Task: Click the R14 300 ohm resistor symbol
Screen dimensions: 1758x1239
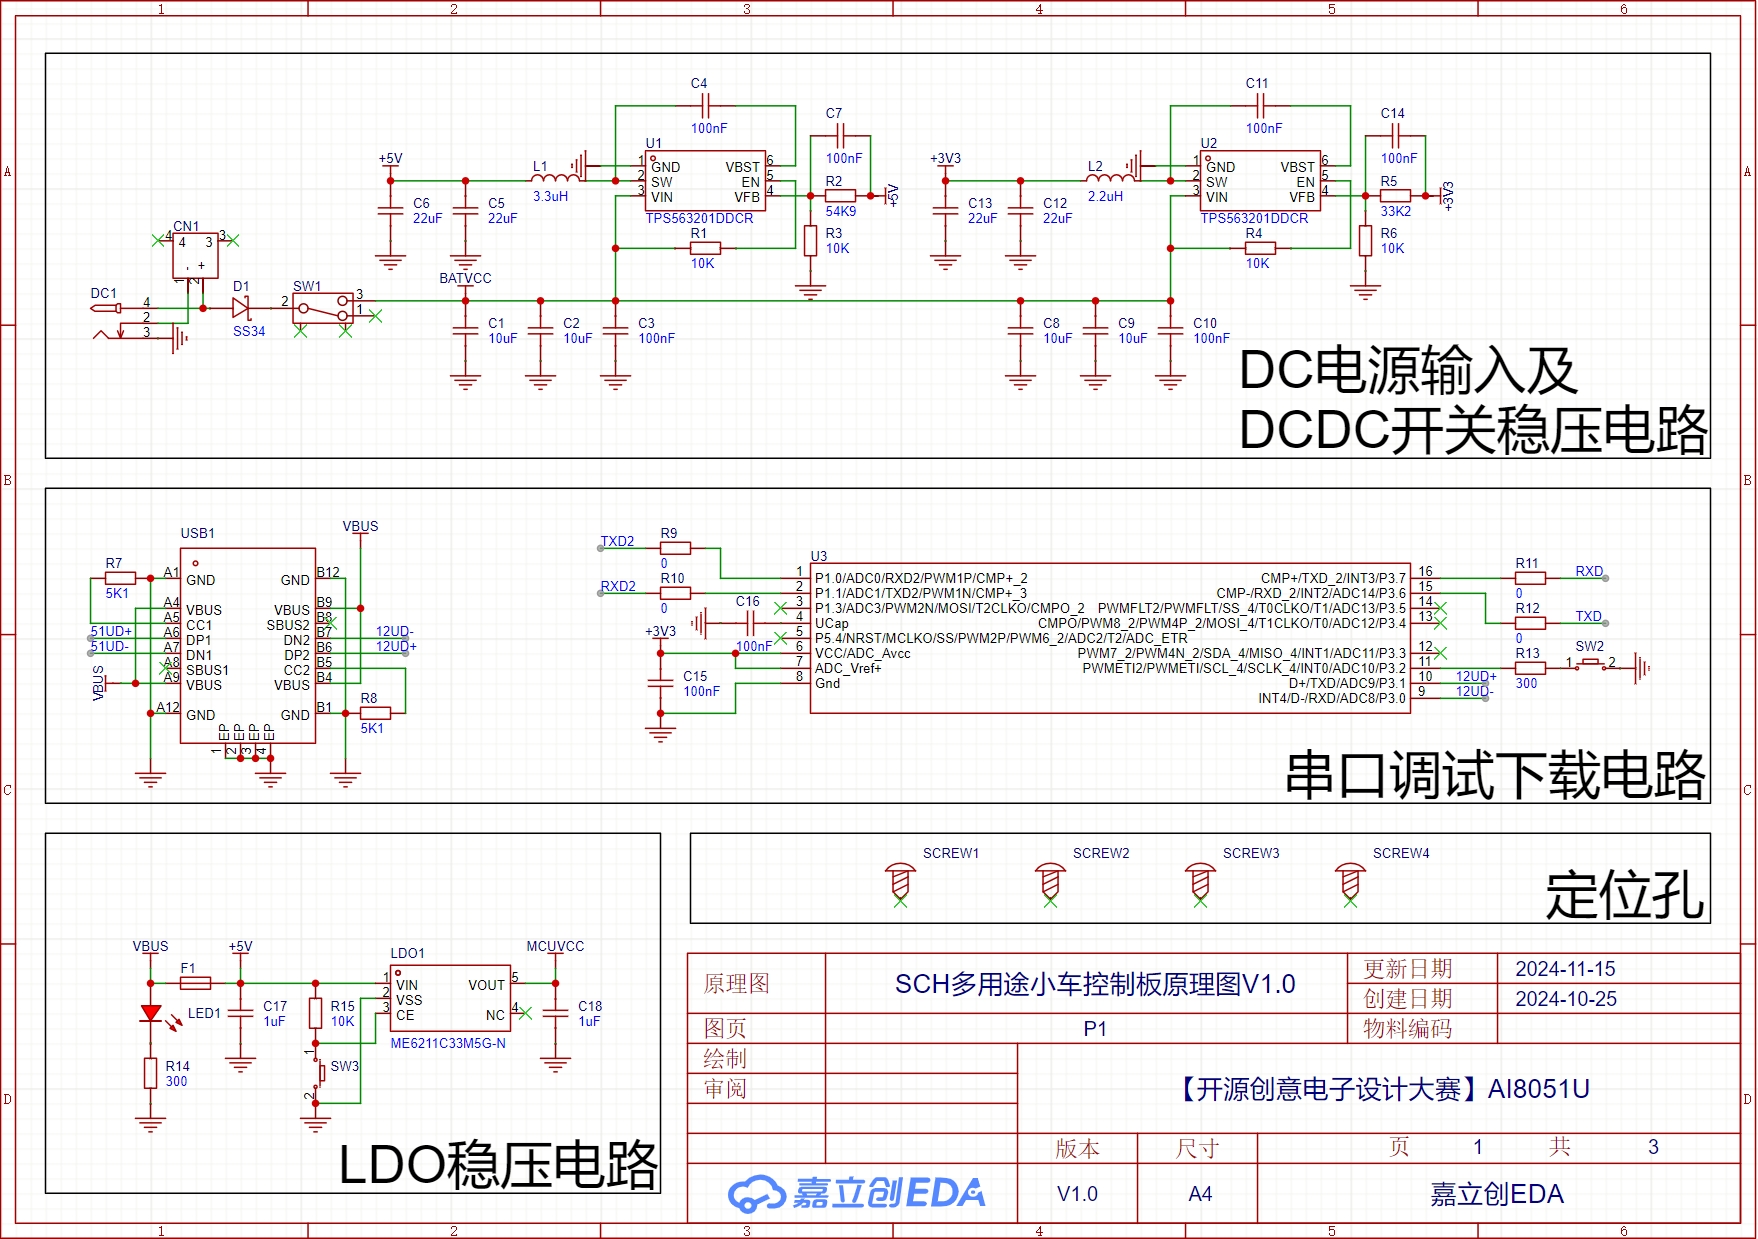Action: coord(150,1073)
